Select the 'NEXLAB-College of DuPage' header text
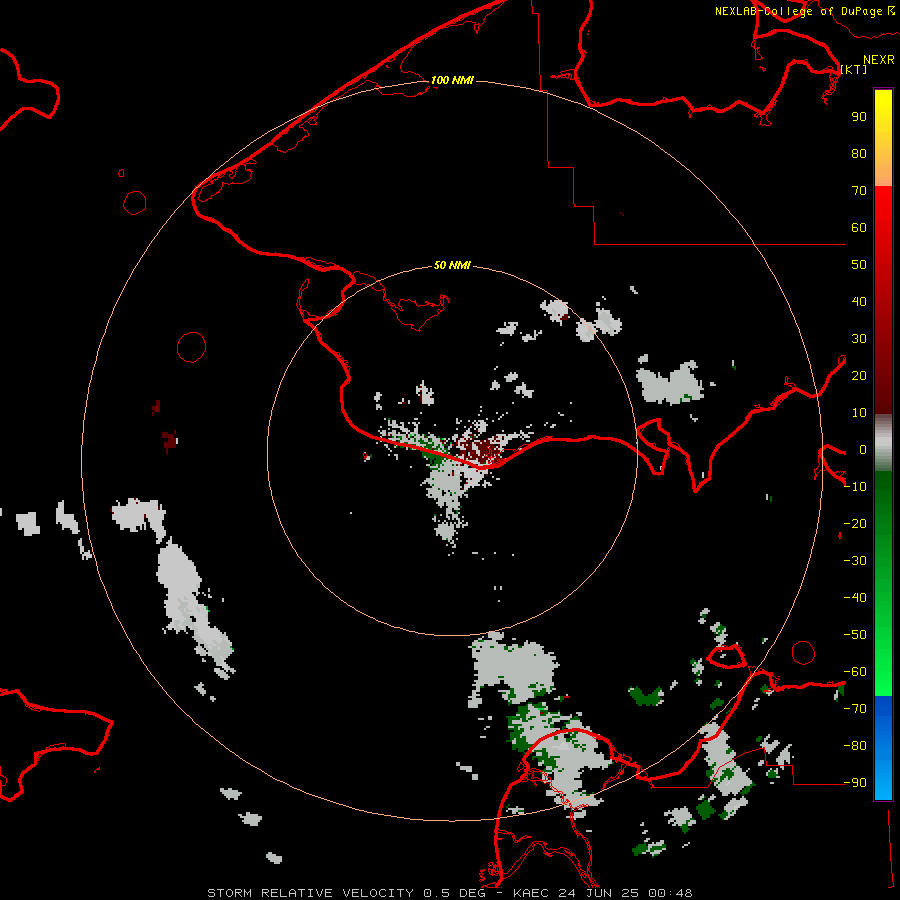Image resolution: width=900 pixels, height=900 pixels. point(798,11)
